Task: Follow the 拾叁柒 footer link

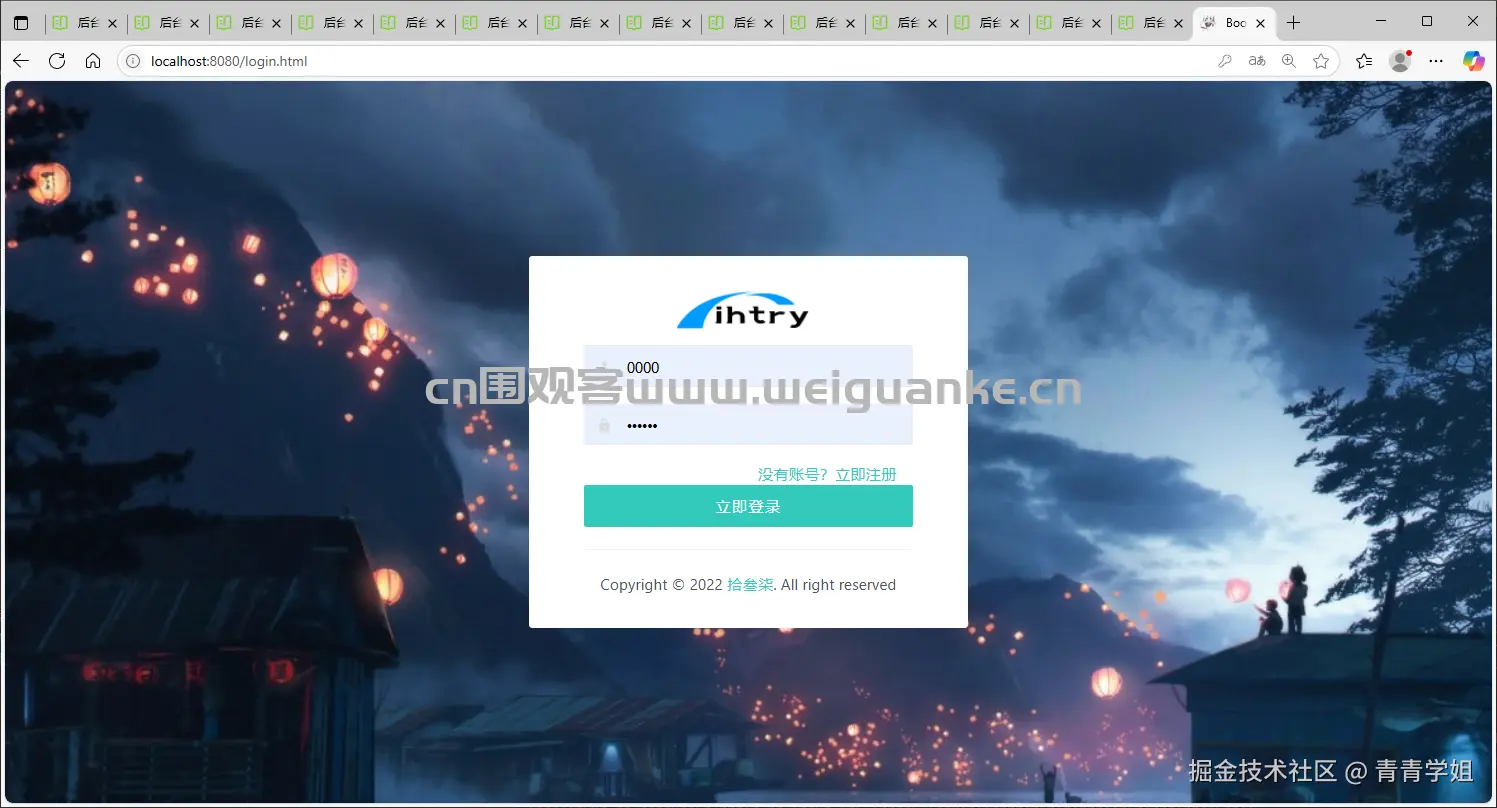Action: click(x=750, y=585)
